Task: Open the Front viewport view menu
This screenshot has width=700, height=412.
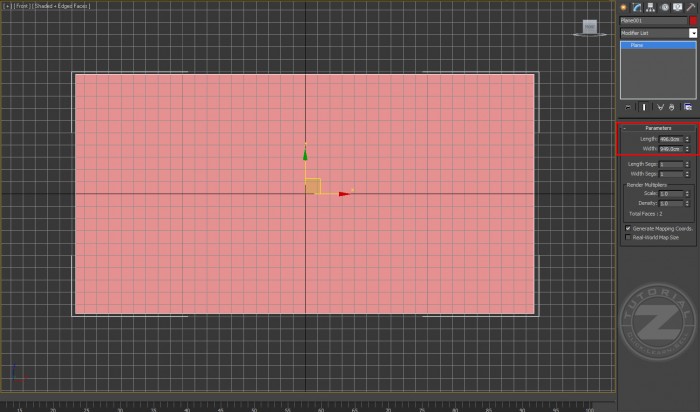Action: [x=21, y=6]
